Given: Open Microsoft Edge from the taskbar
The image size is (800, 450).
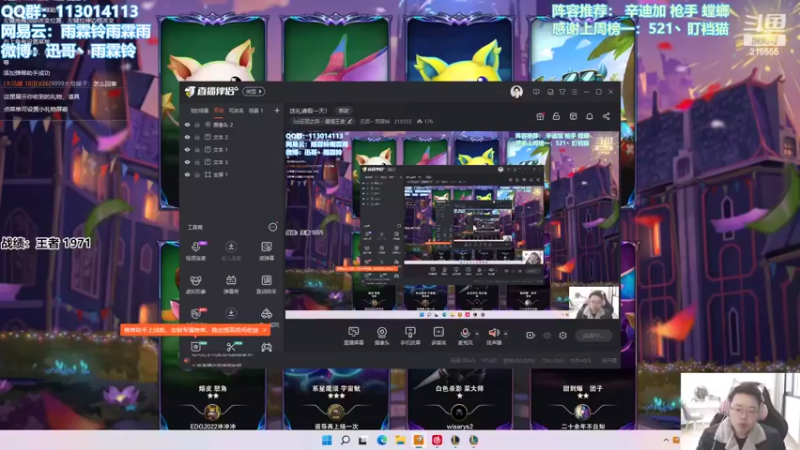Looking at the screenshot, I should 382,440.
